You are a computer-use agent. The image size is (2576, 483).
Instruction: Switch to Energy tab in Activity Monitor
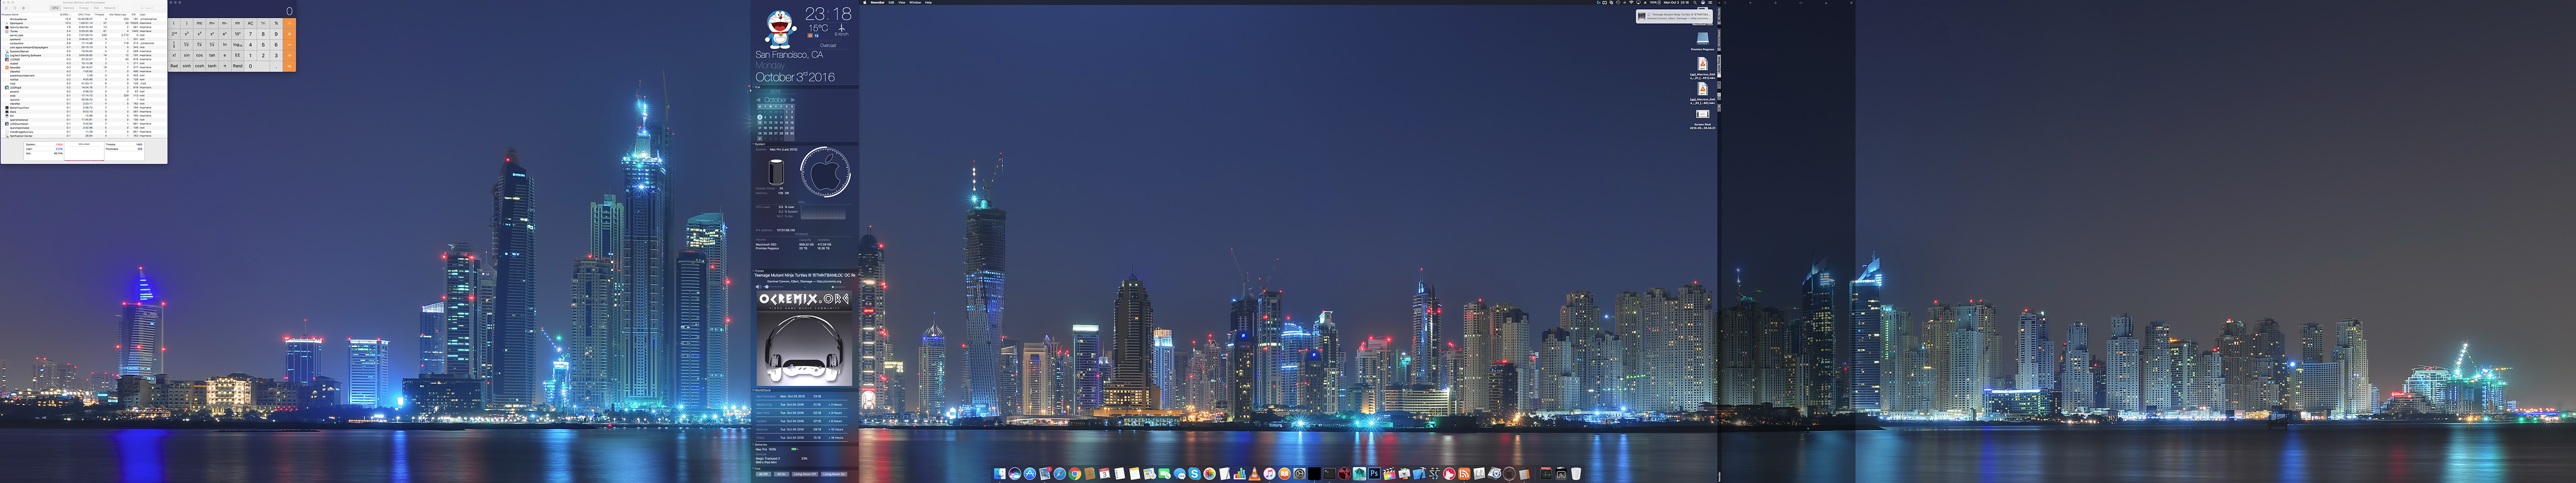pos(84,8)
